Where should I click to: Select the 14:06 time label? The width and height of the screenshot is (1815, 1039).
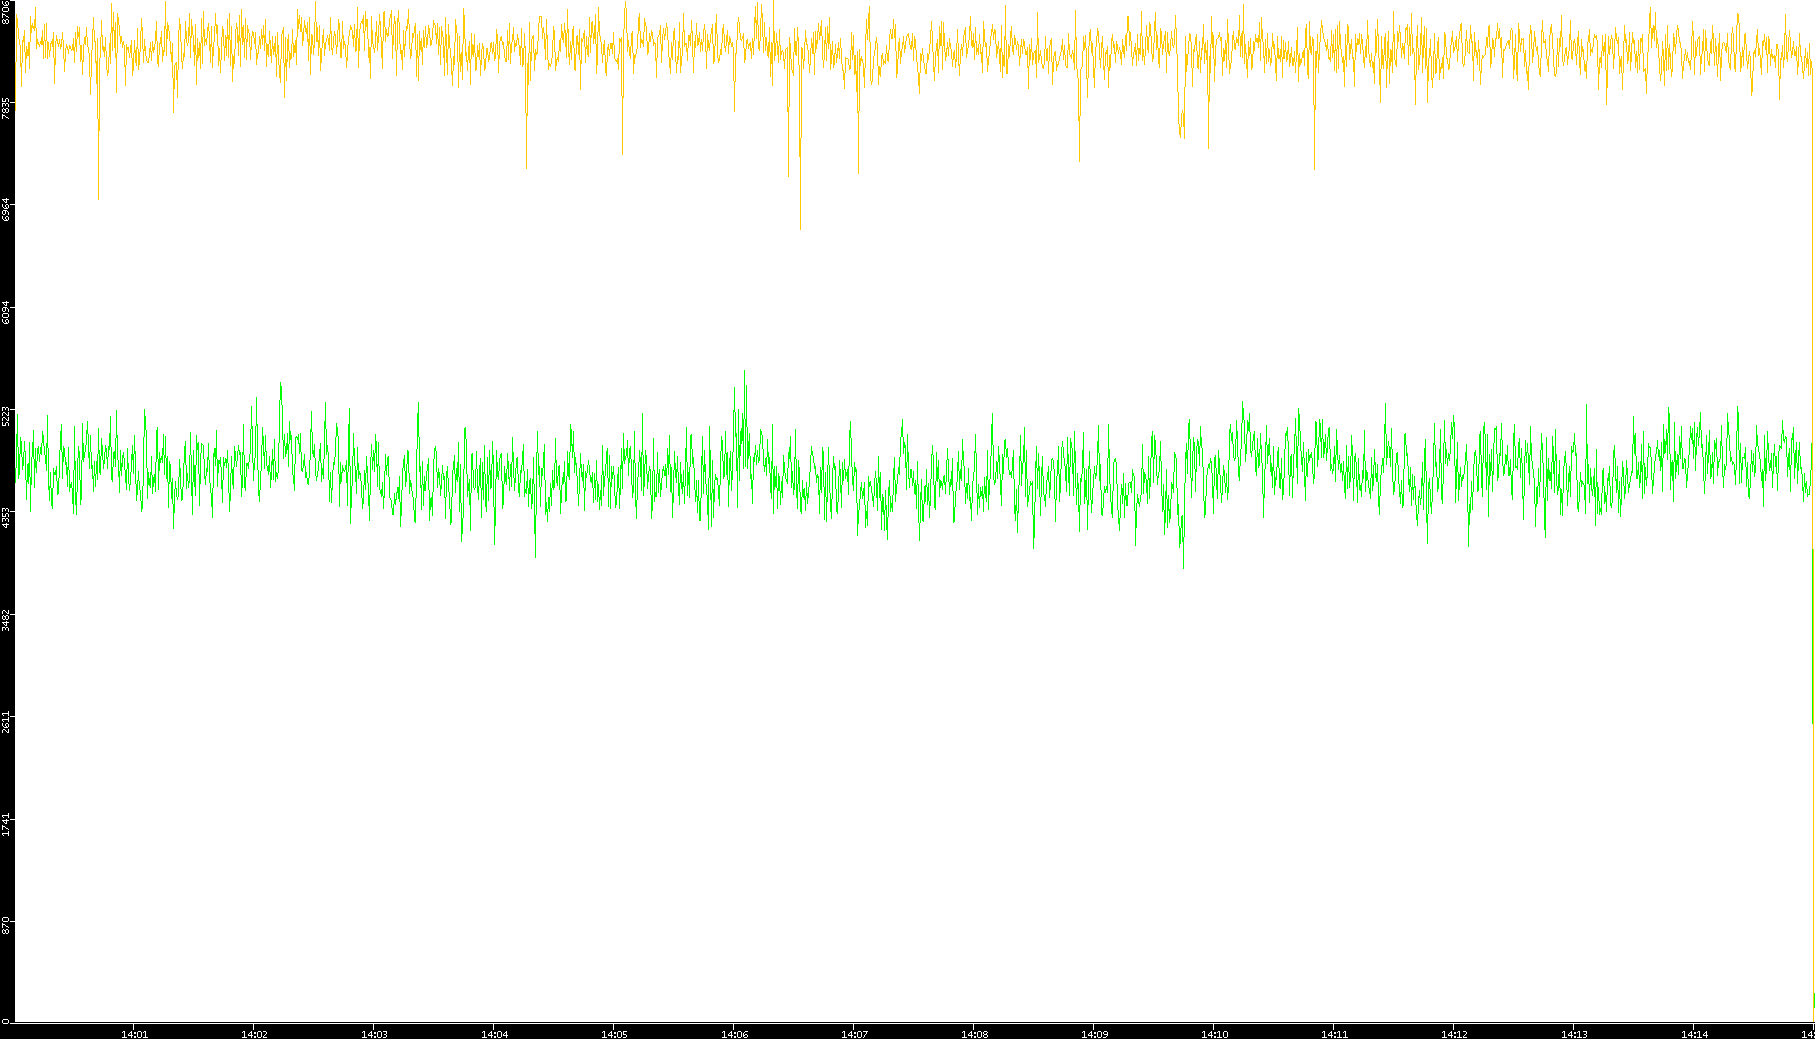[x=735, y=1034]
